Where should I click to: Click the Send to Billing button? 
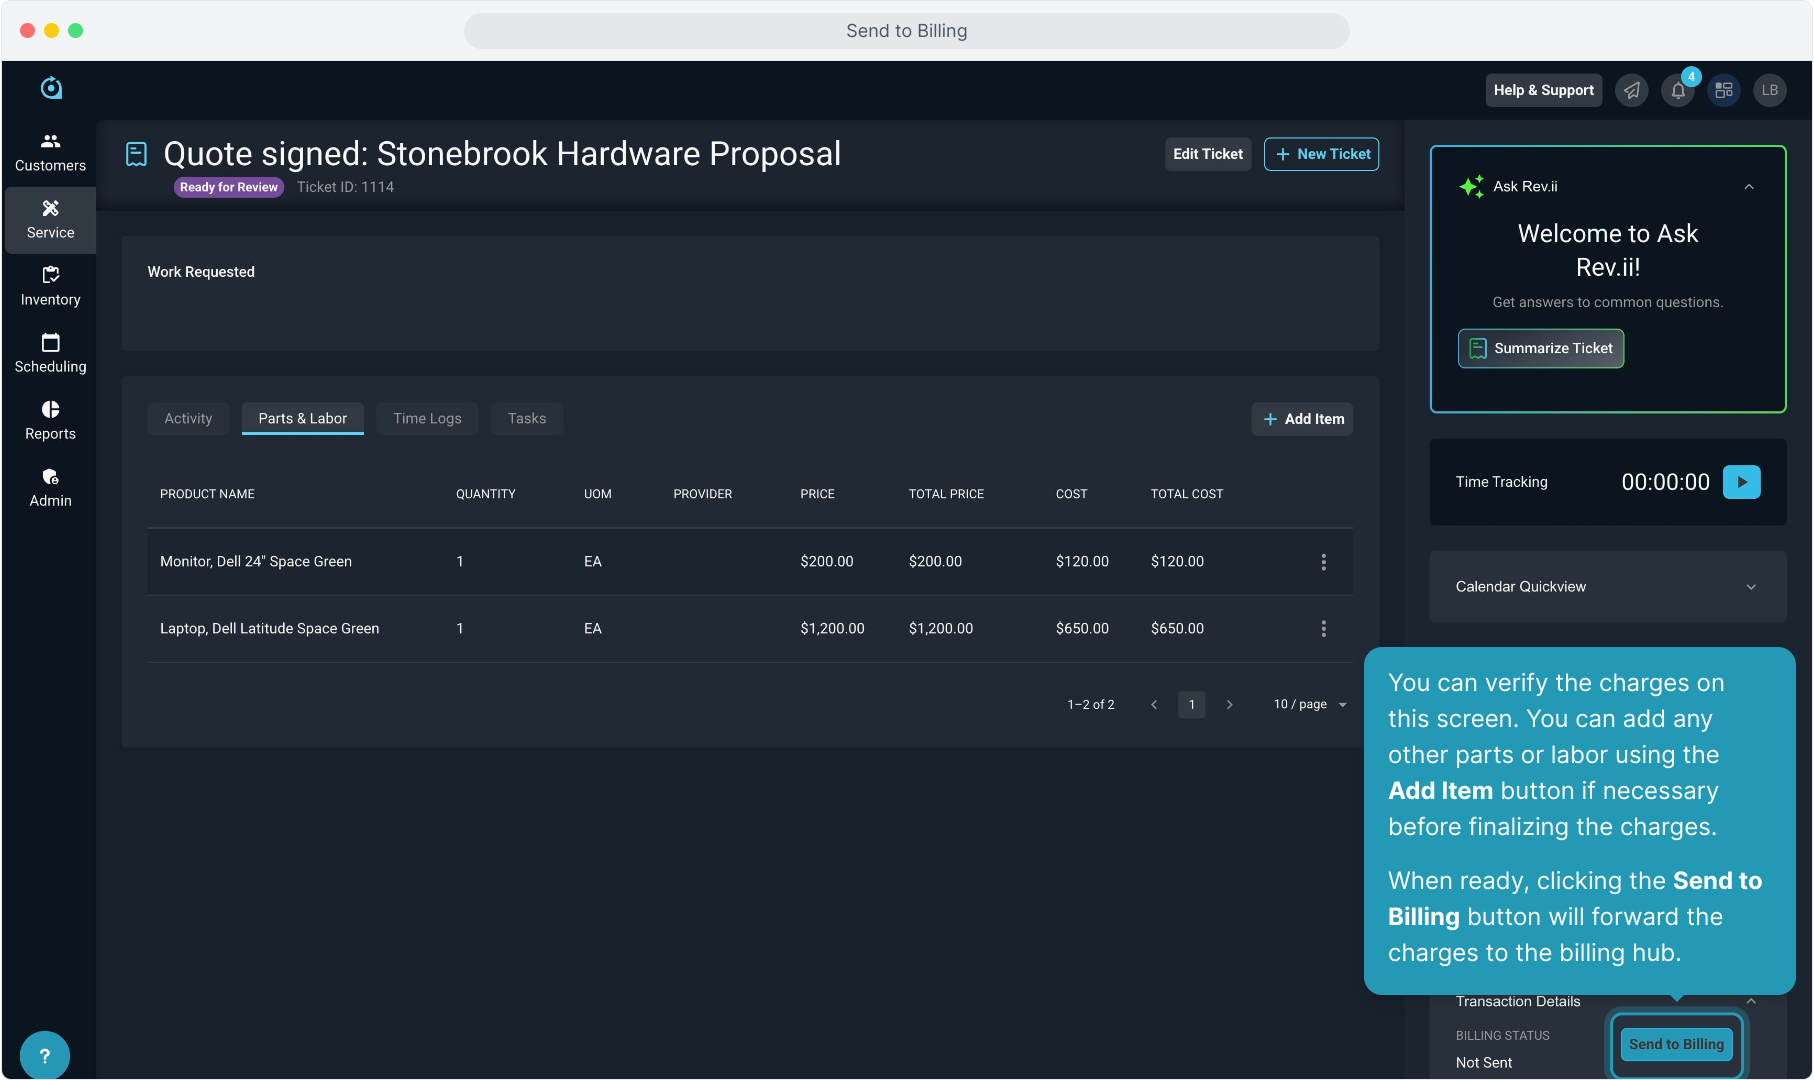point(1676,1044)
